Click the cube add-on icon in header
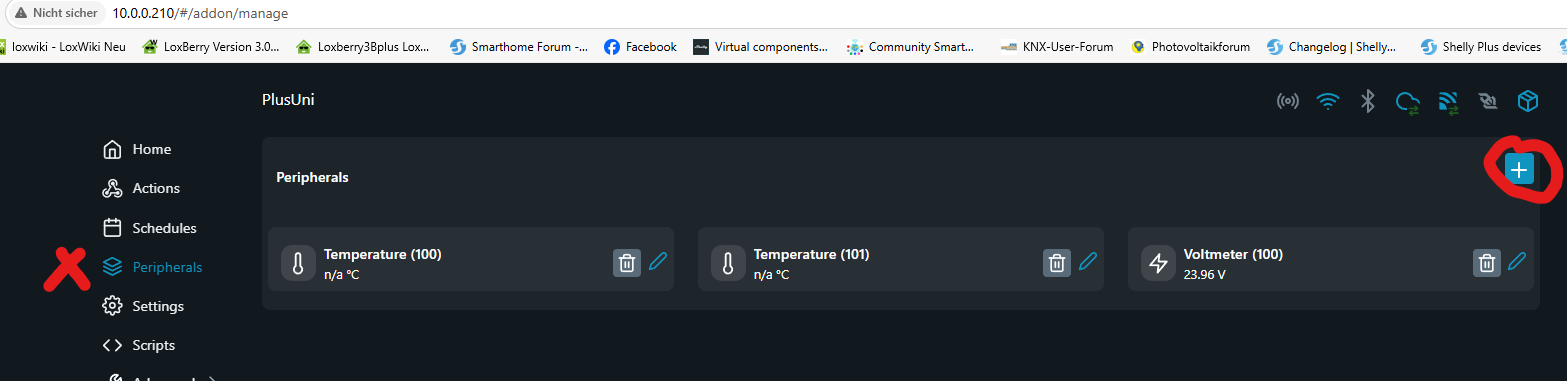 [1527, 101]
